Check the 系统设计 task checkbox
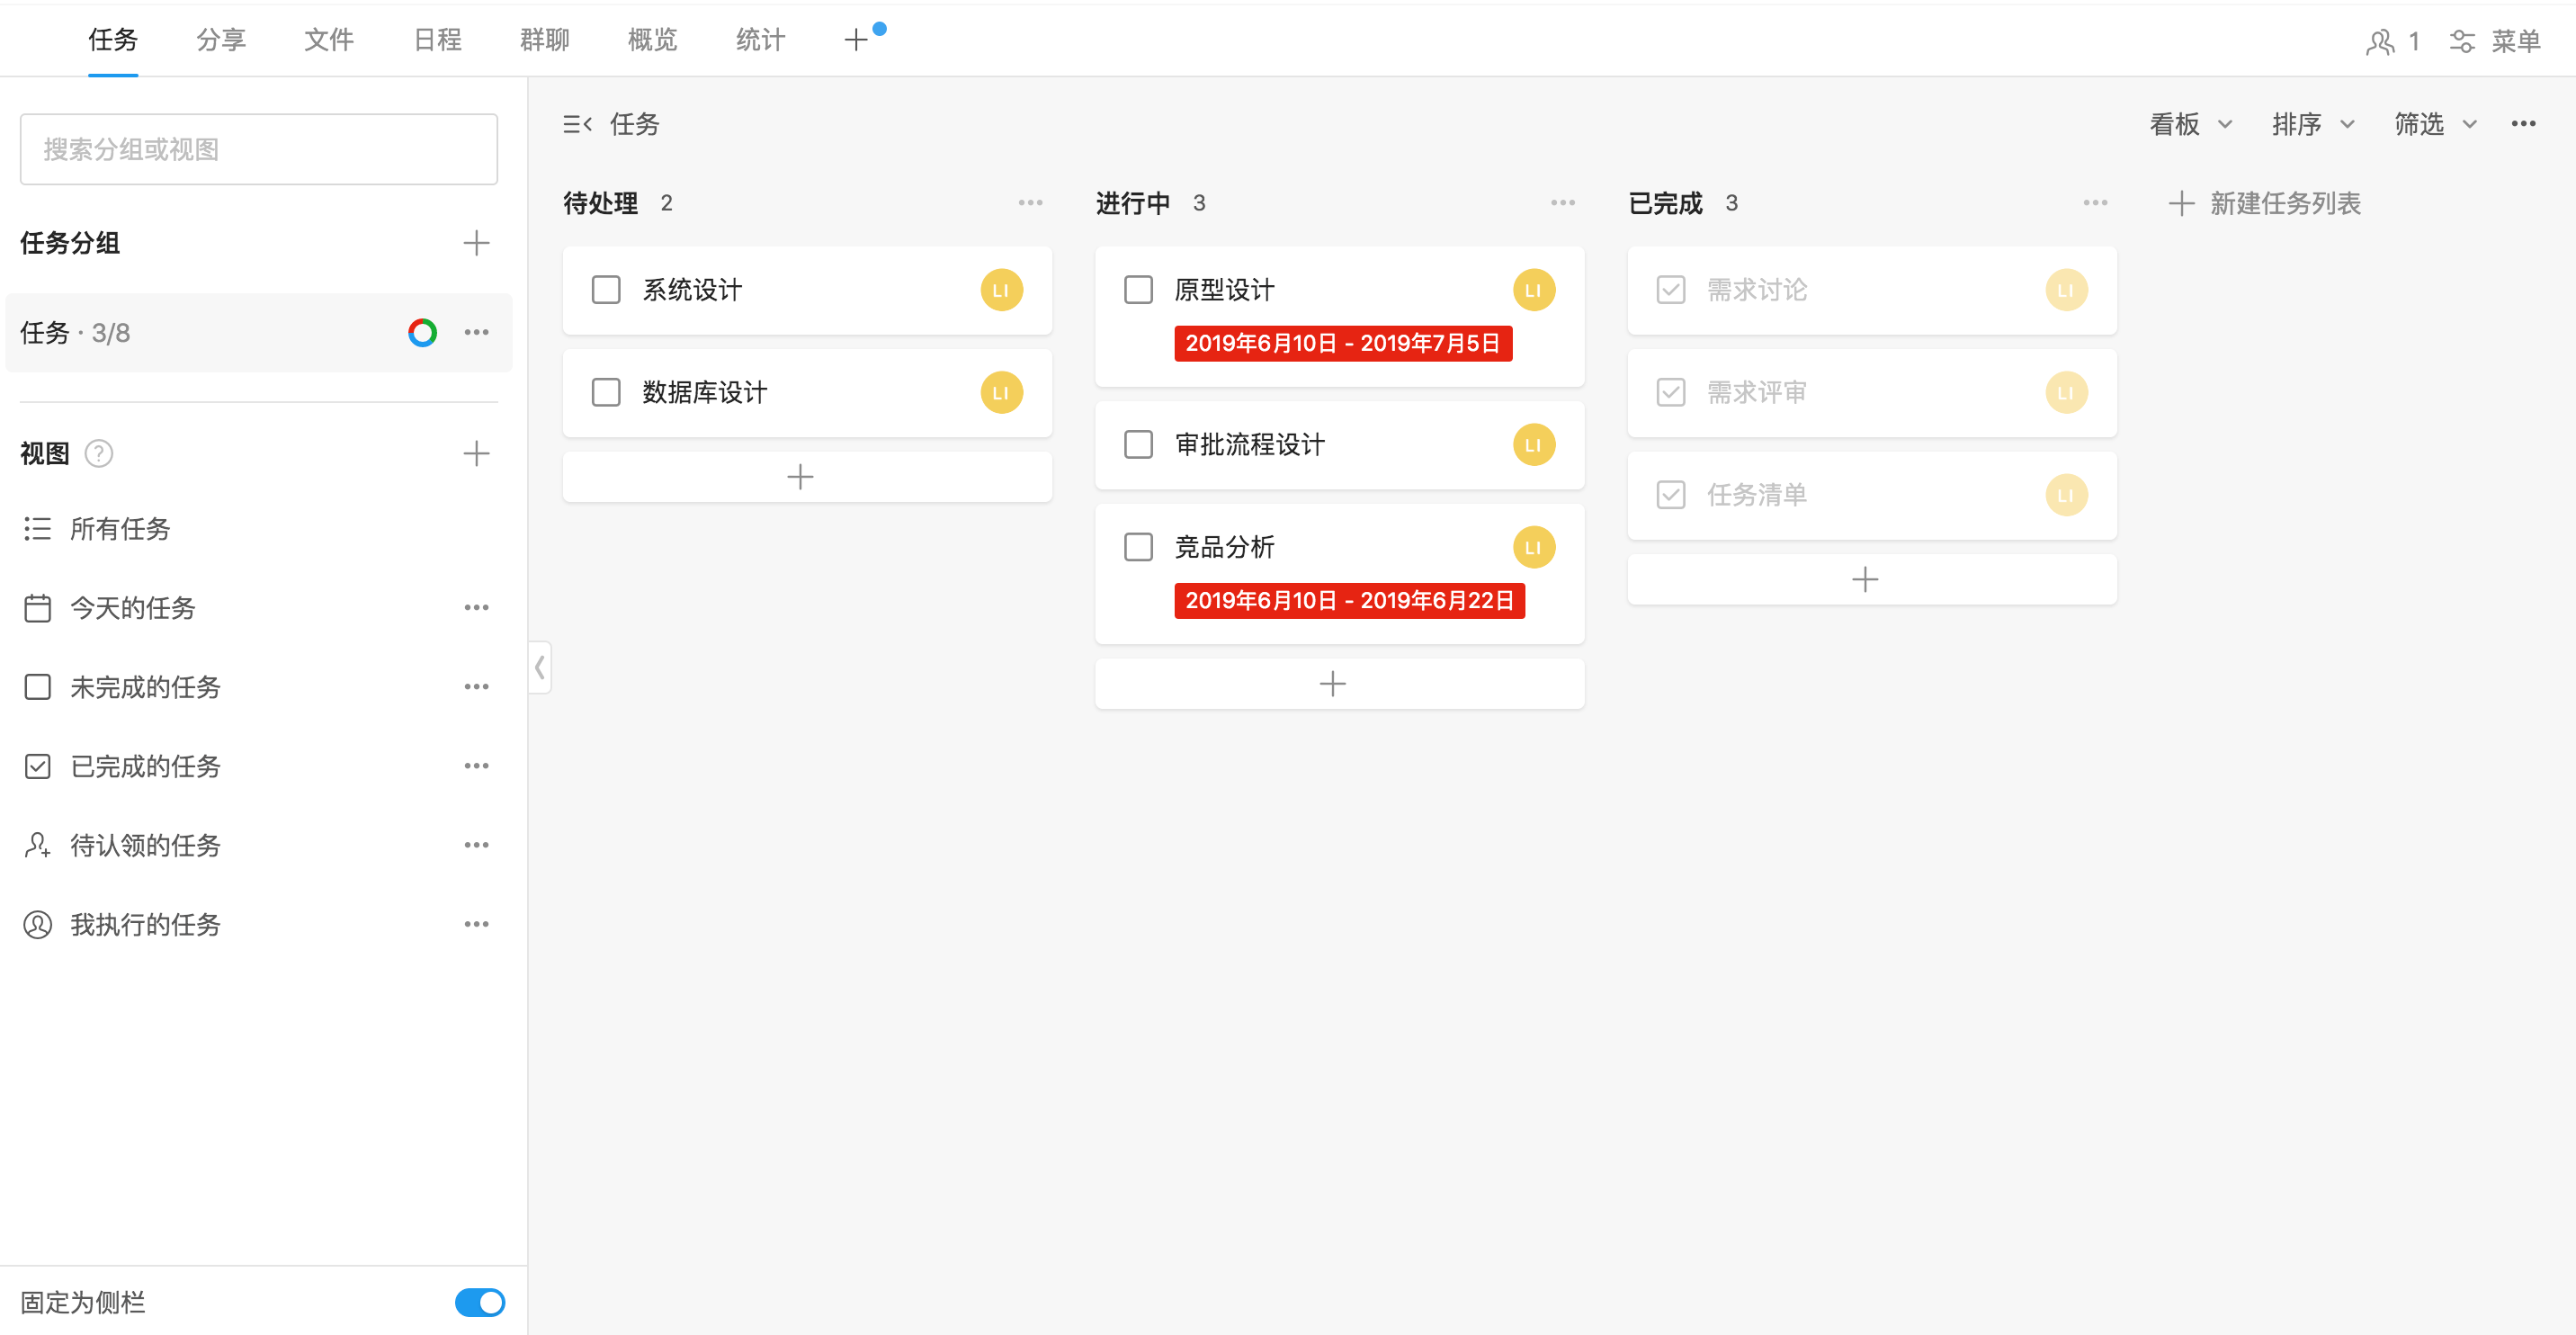Viewport: 2576px width, 1335px height. [606, 290]
